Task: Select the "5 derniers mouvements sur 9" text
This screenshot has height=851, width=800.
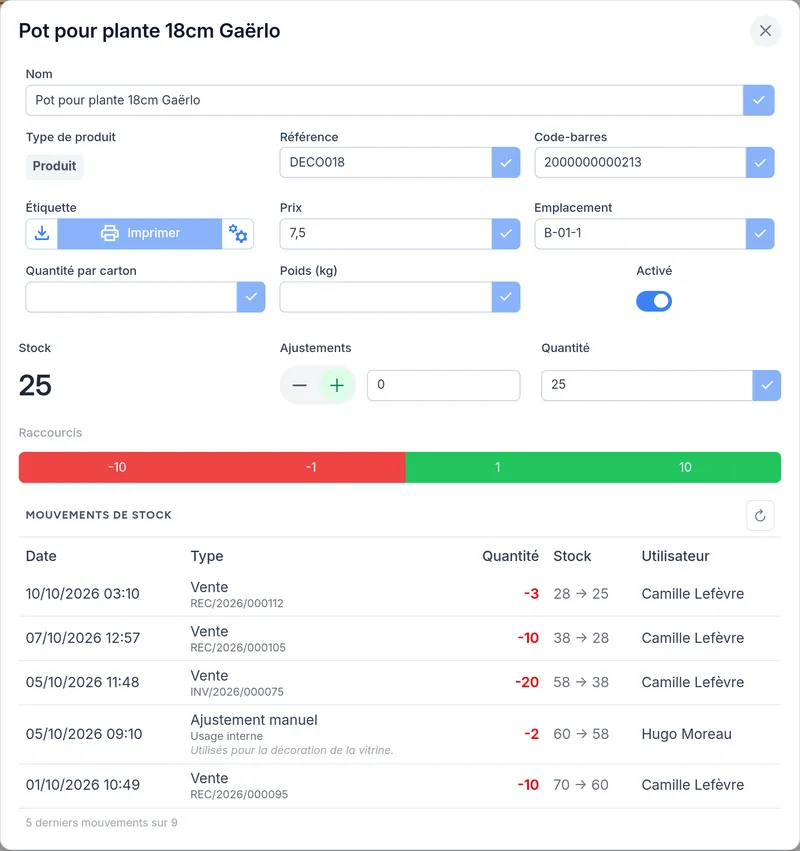Action: point(101,823)
